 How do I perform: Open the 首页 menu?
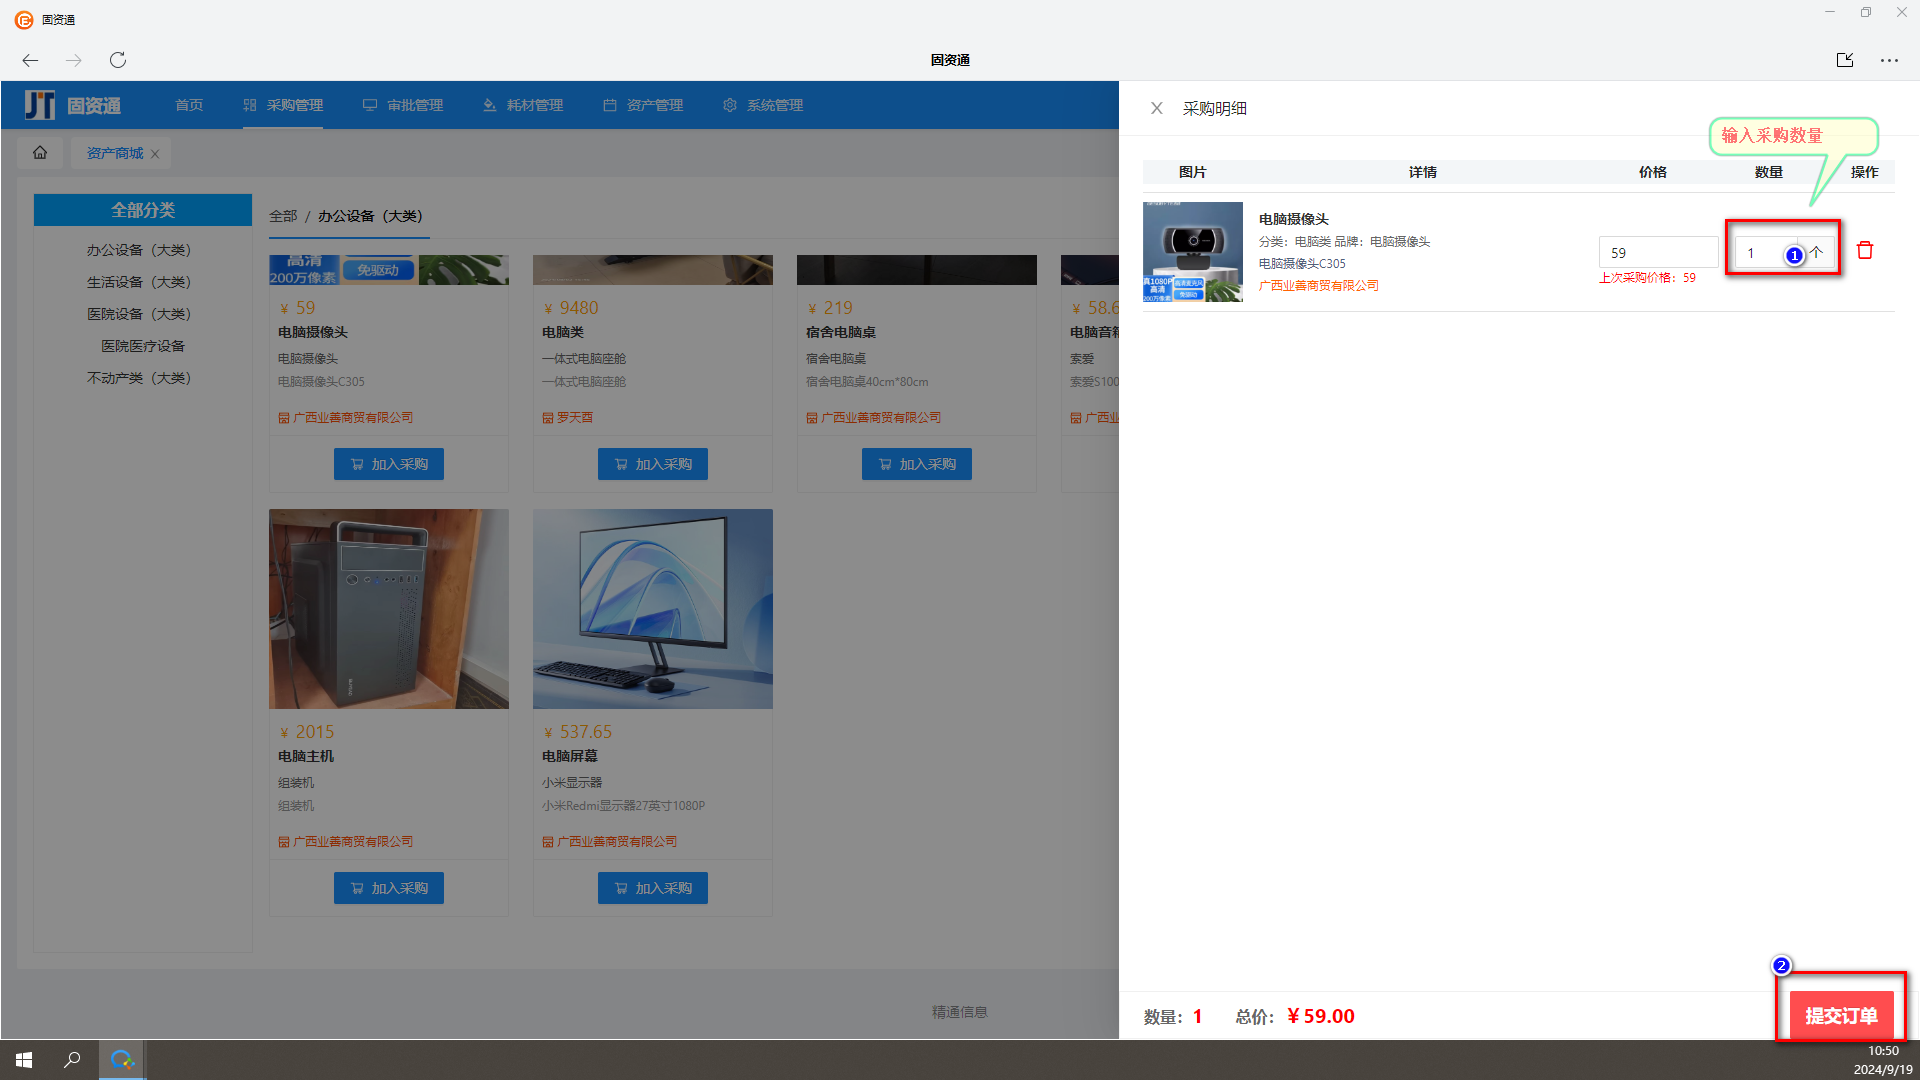189,105
